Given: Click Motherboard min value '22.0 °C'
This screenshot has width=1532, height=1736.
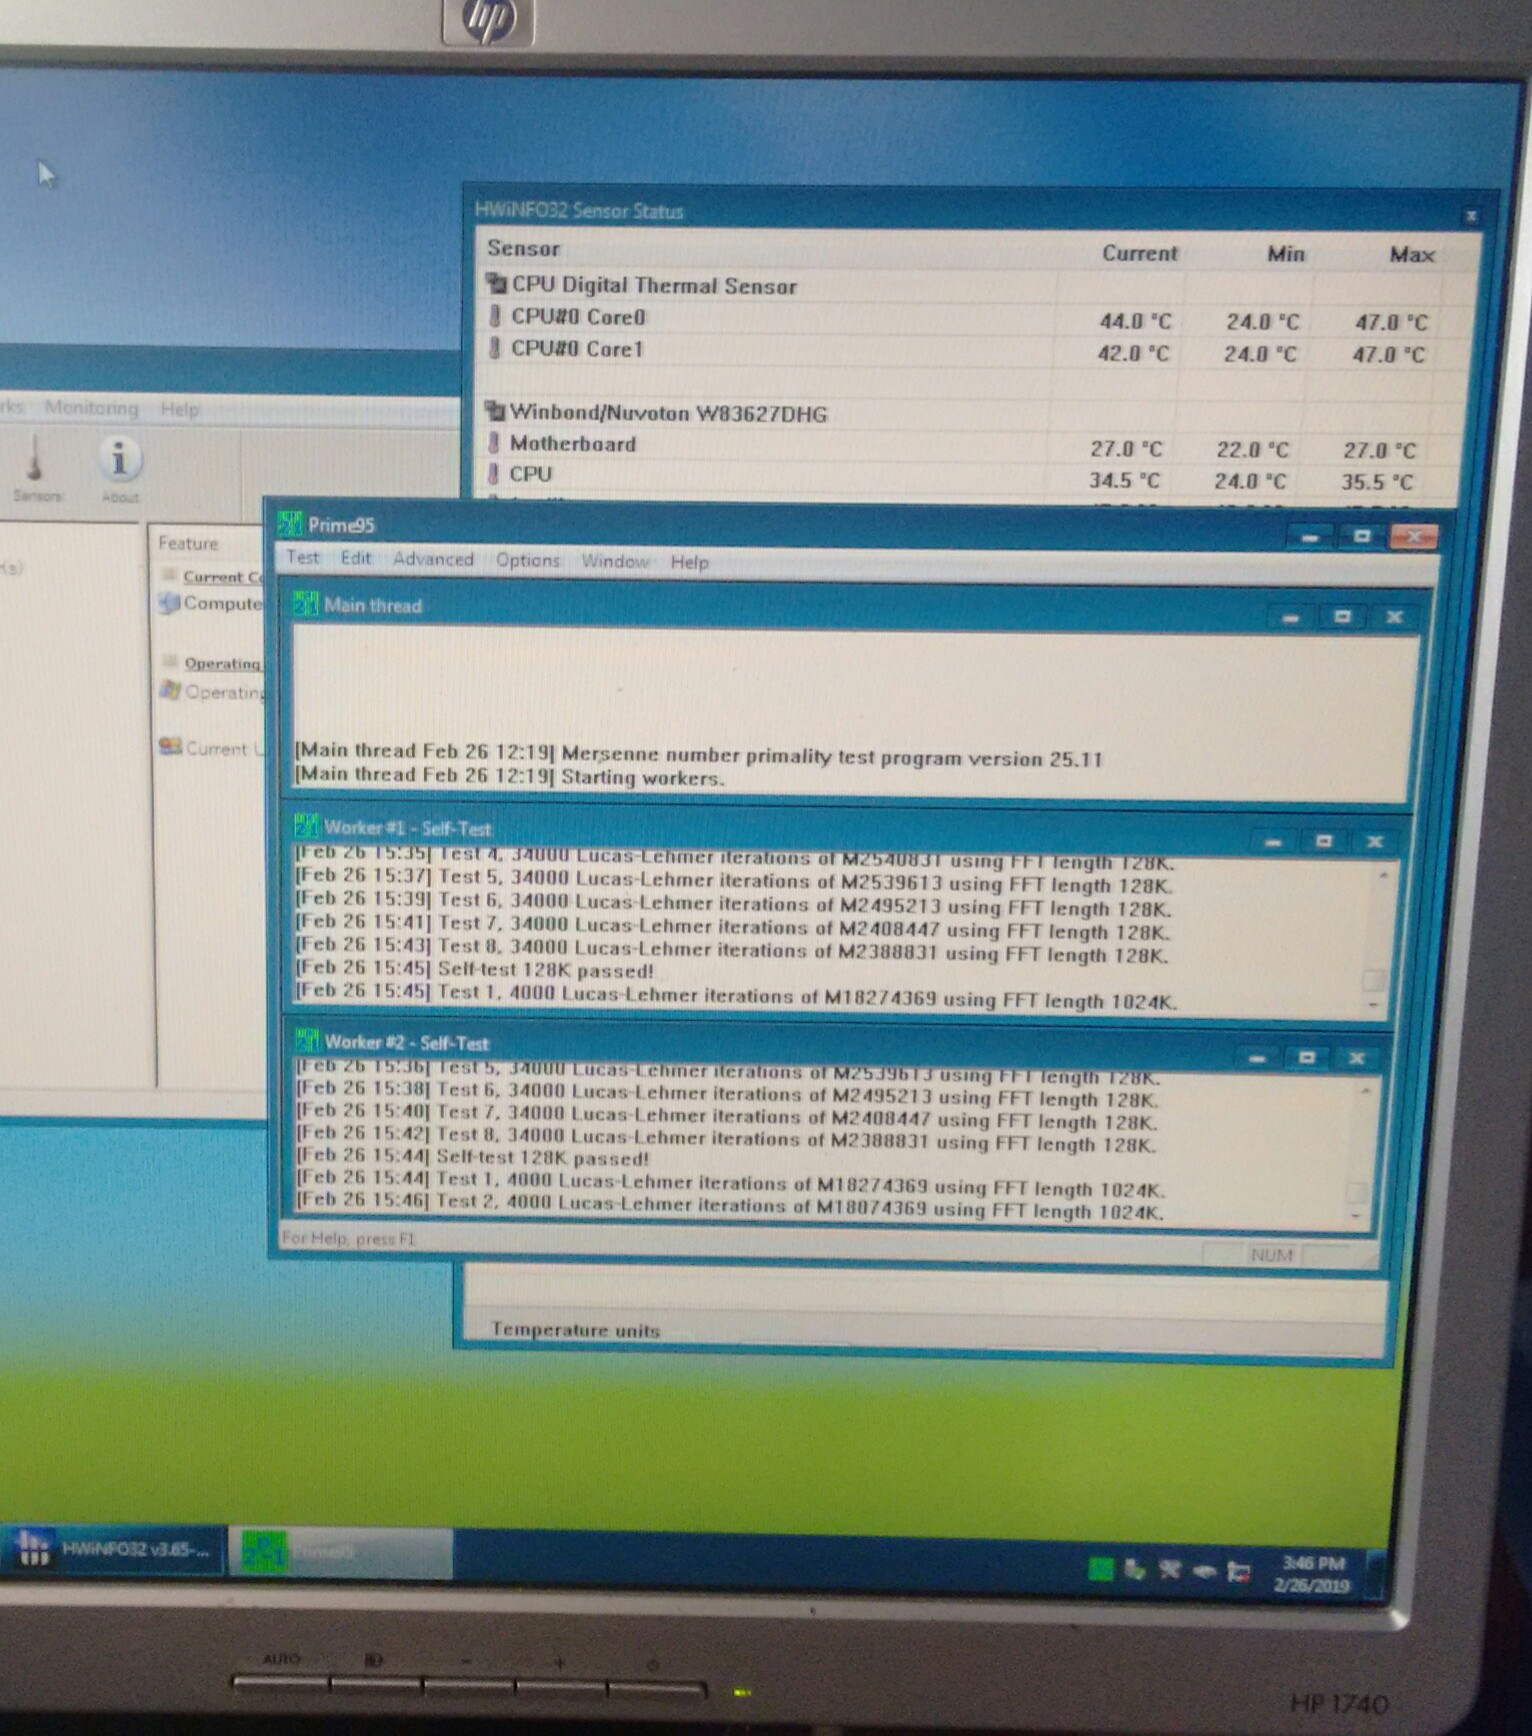Looking at the screenshot, I should coord(1253,449).
